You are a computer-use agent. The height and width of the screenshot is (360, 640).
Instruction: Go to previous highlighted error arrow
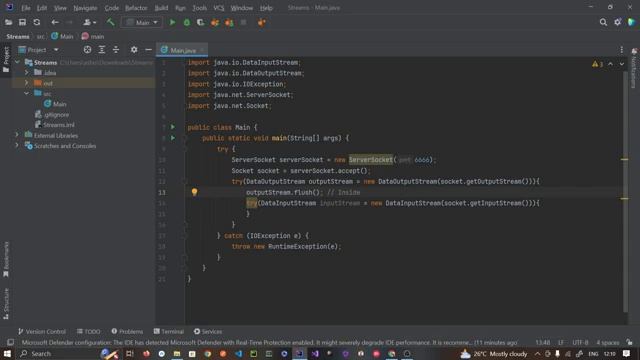(610, 64)
